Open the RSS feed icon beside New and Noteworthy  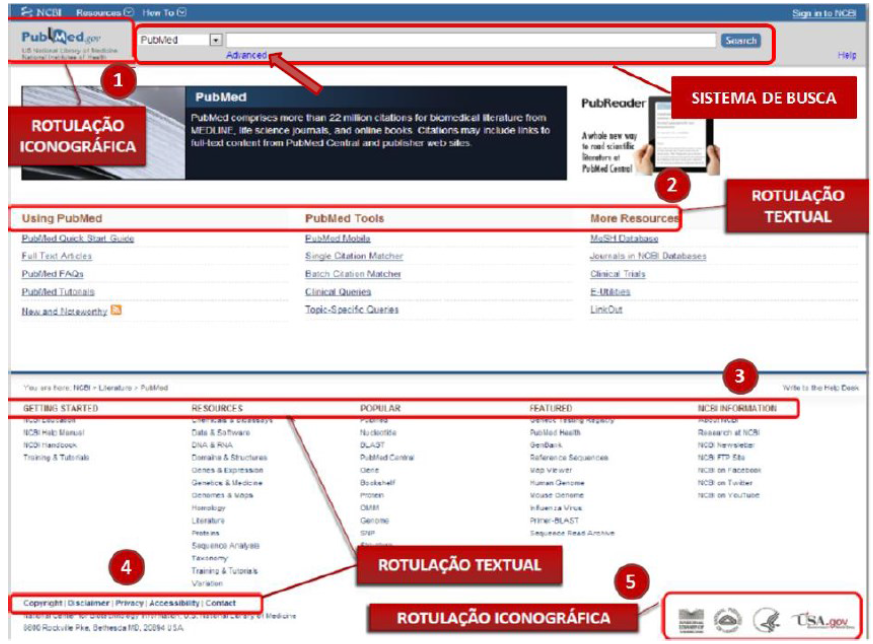[x=116, y=311]
